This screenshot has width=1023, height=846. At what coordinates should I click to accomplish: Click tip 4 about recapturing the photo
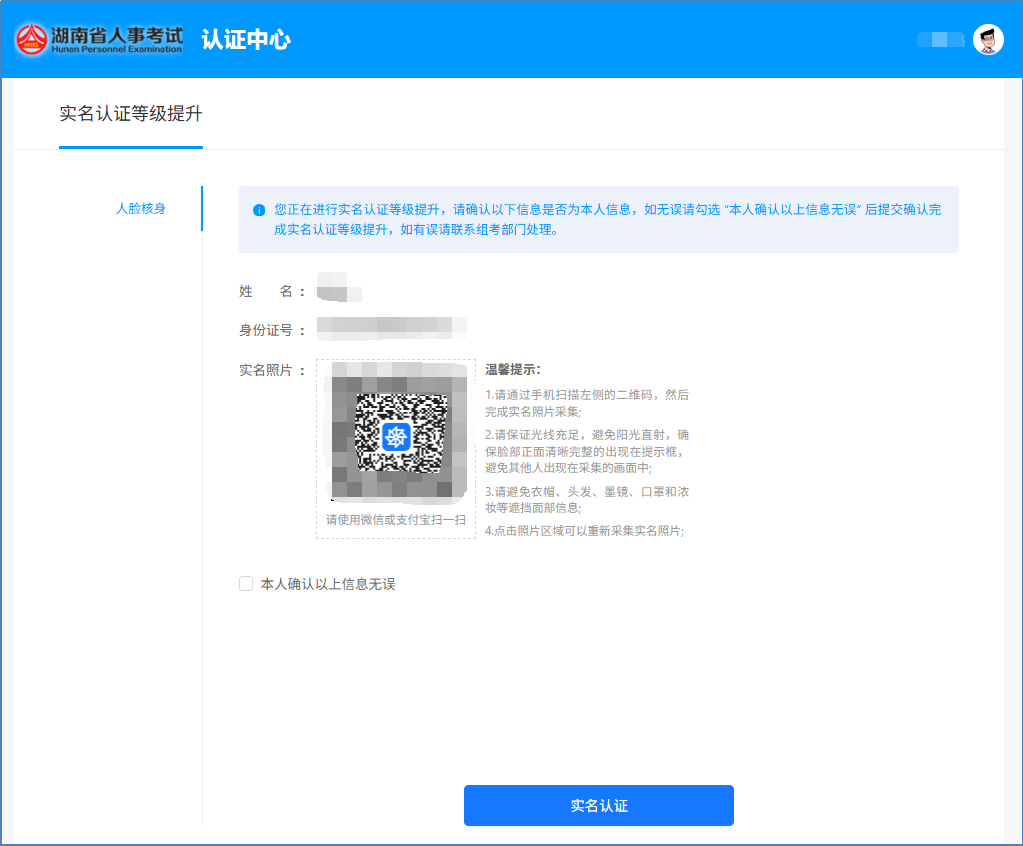pos(584,531)
